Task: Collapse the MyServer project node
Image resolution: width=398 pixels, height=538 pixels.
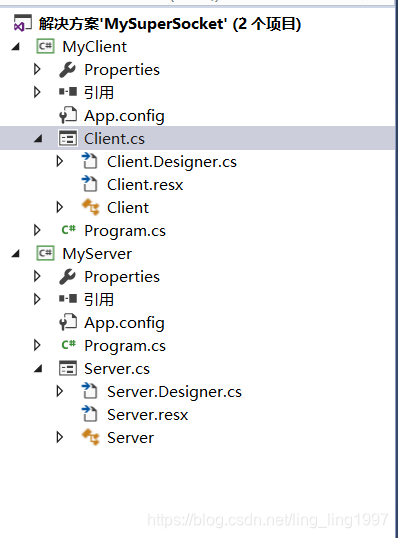Action: (15, 254)
